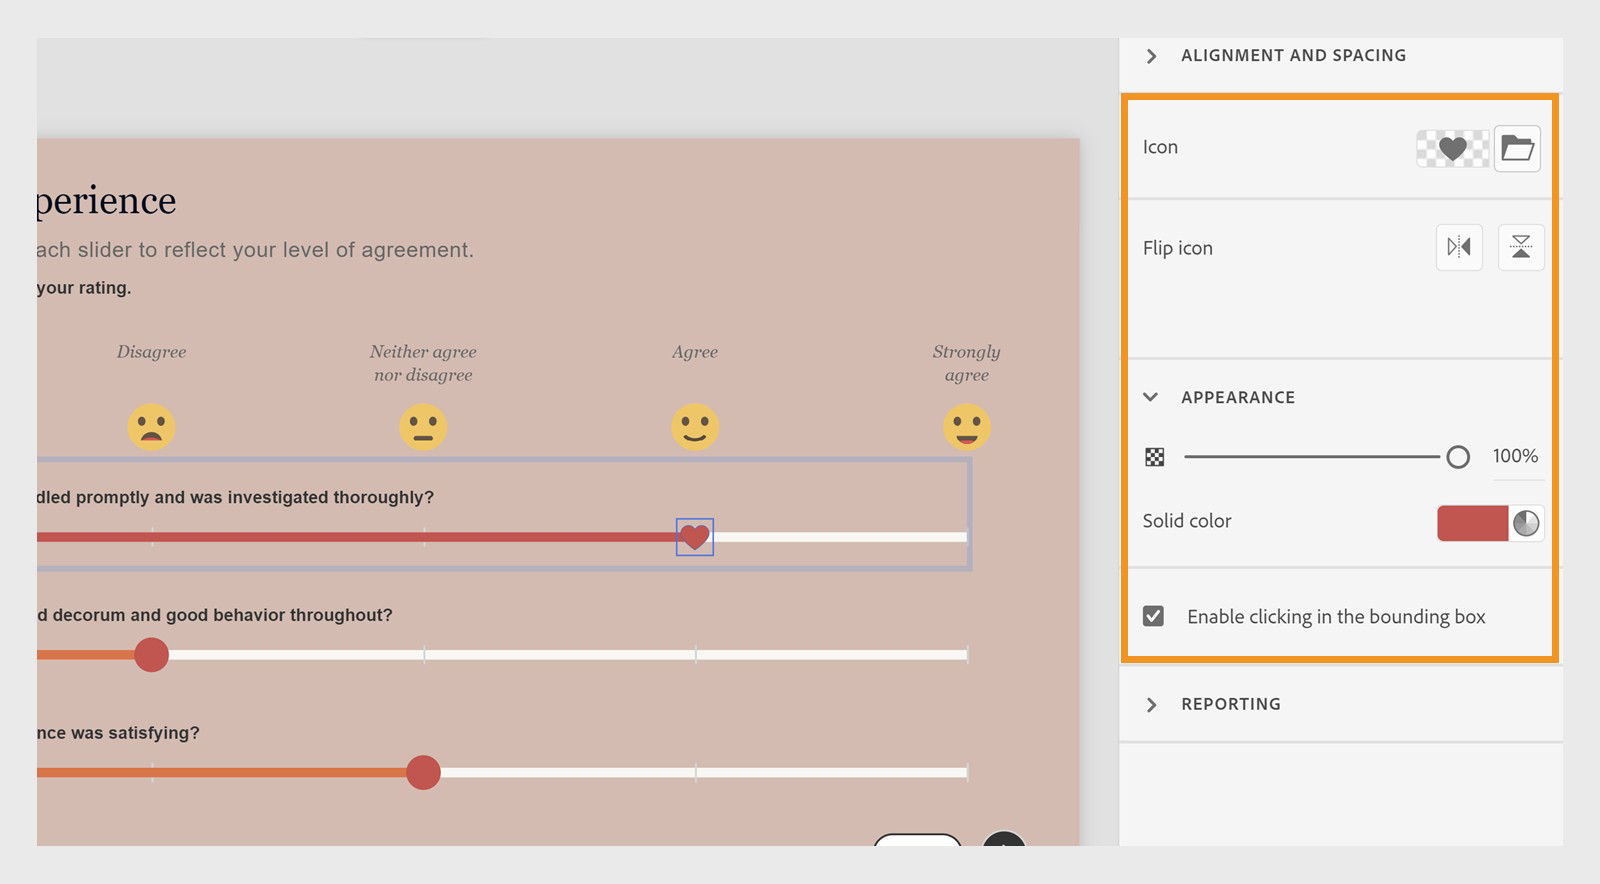Flip the icon vertically
The width and height of the screenshot is (1600, 884).
click(x=1521, y=247)
